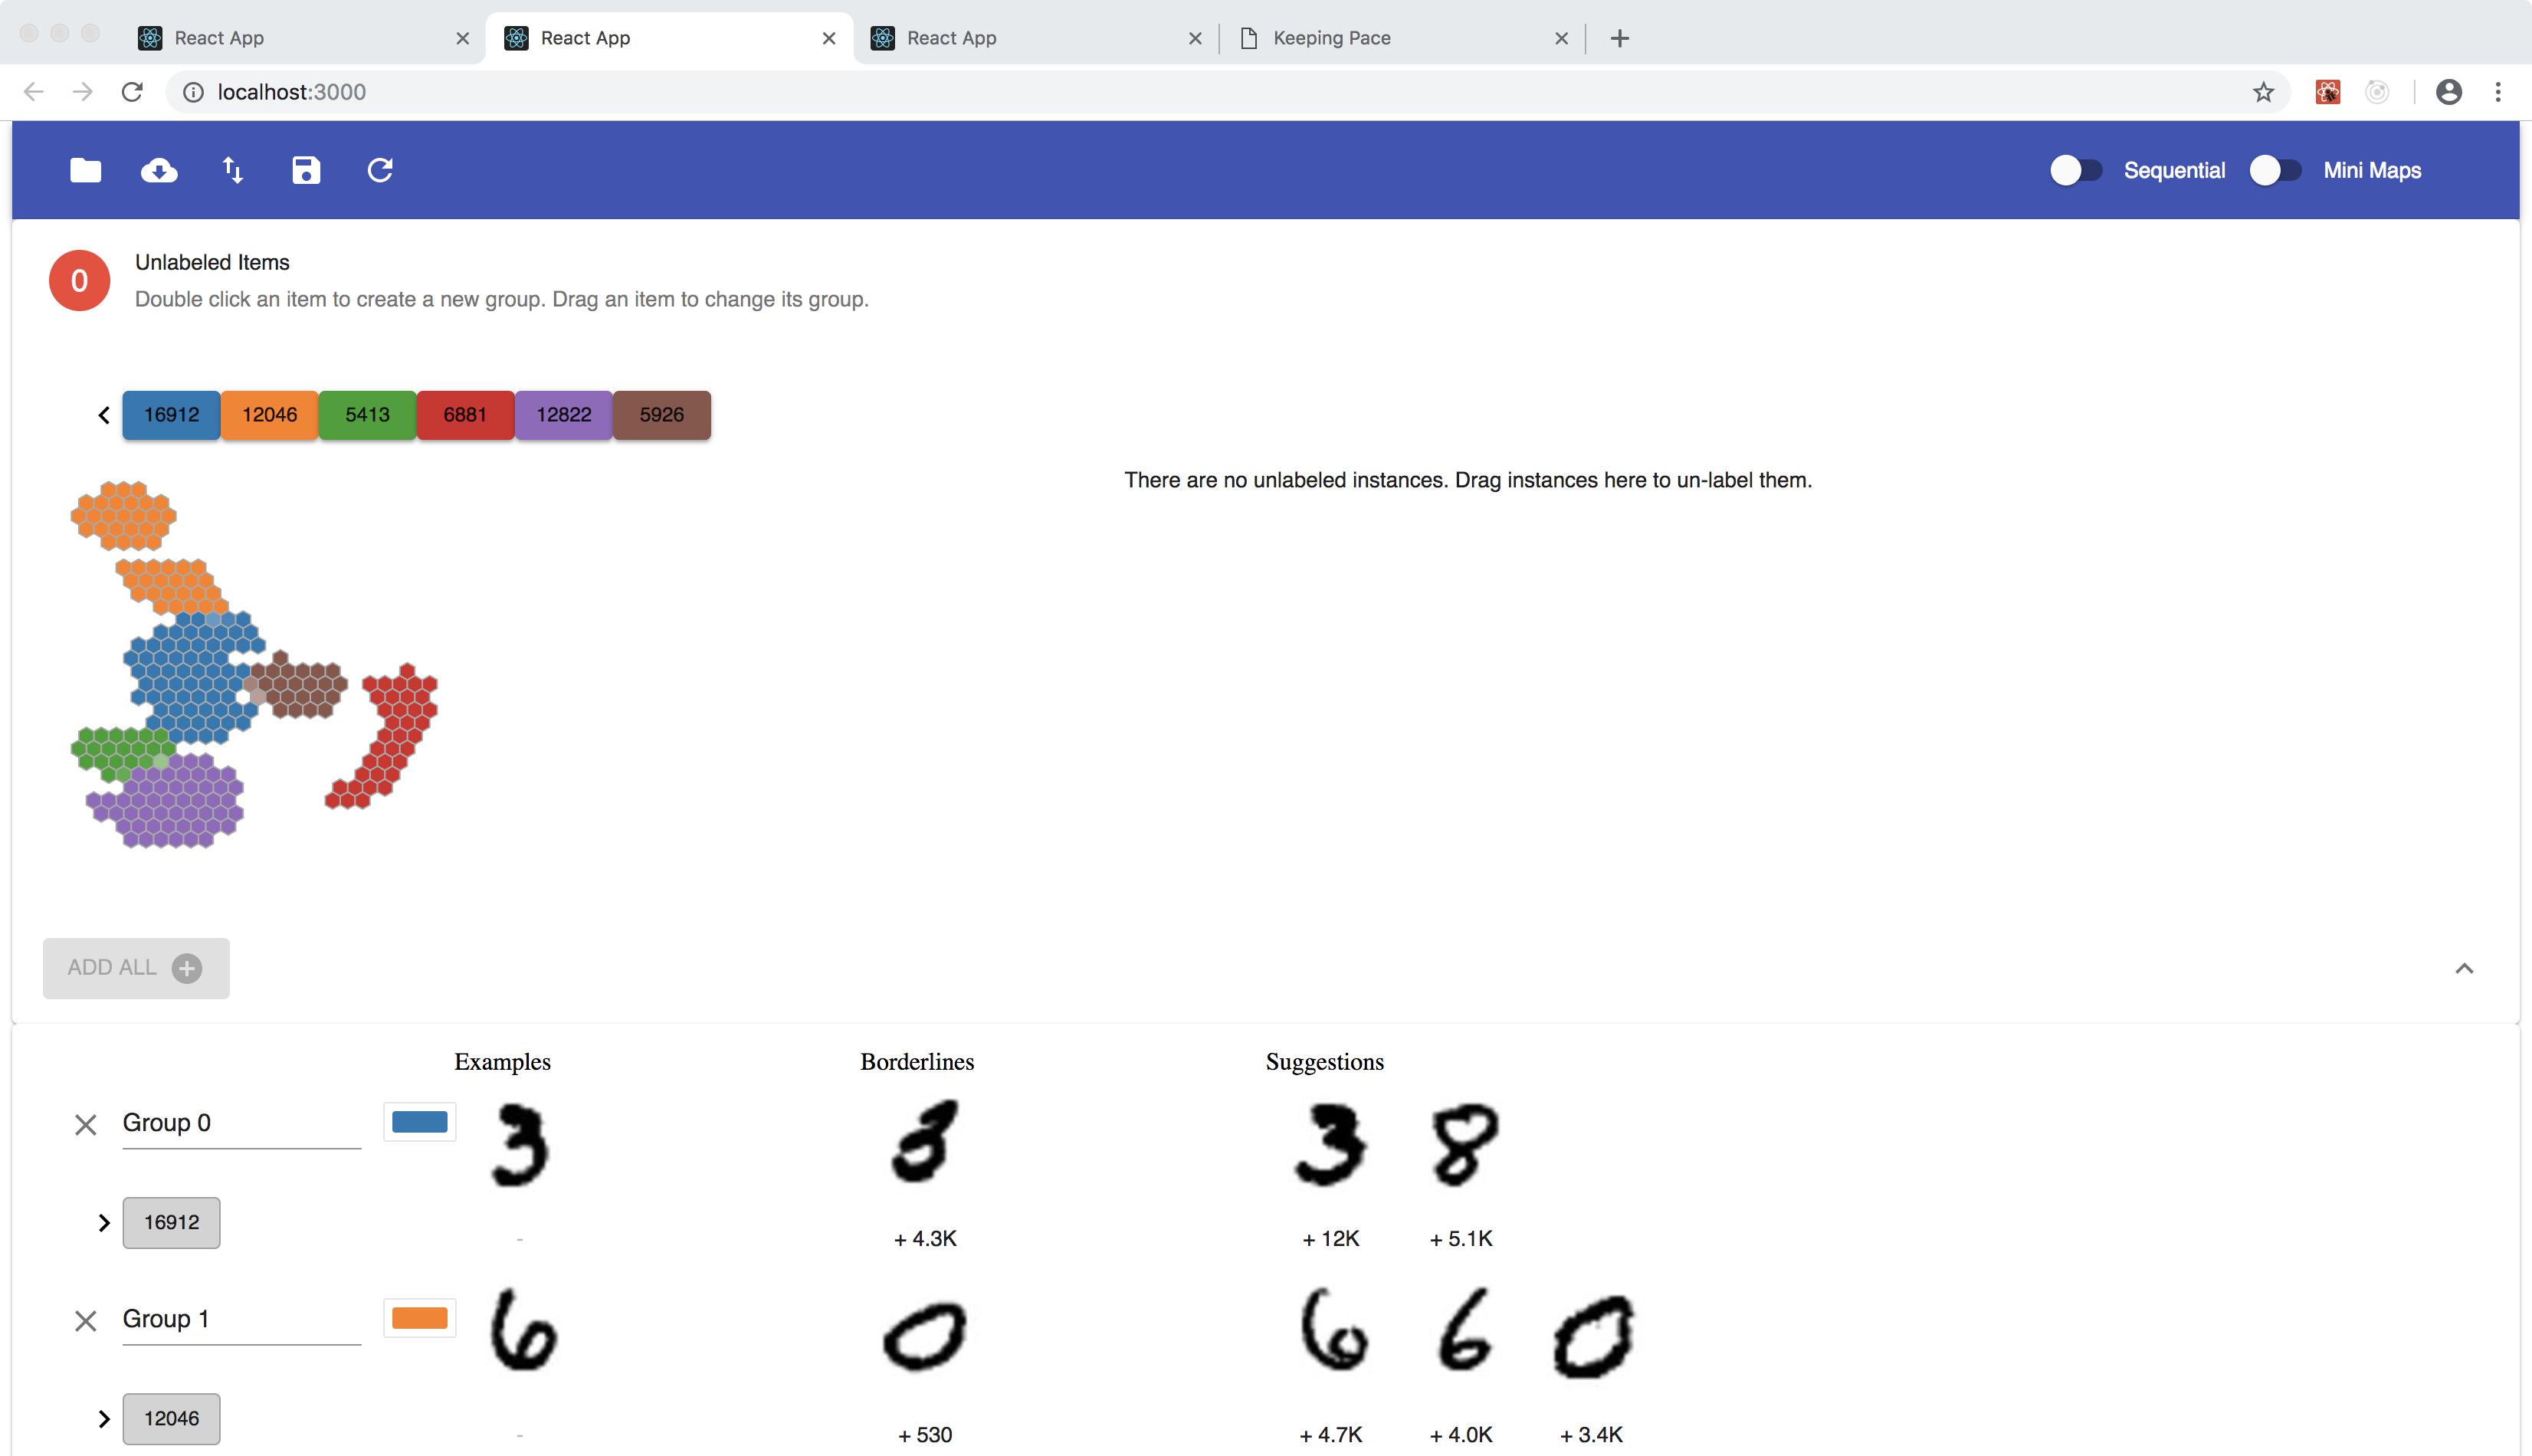Click the Group 0 name field
This screenshot has height=1456, width=2532.
241,1123
